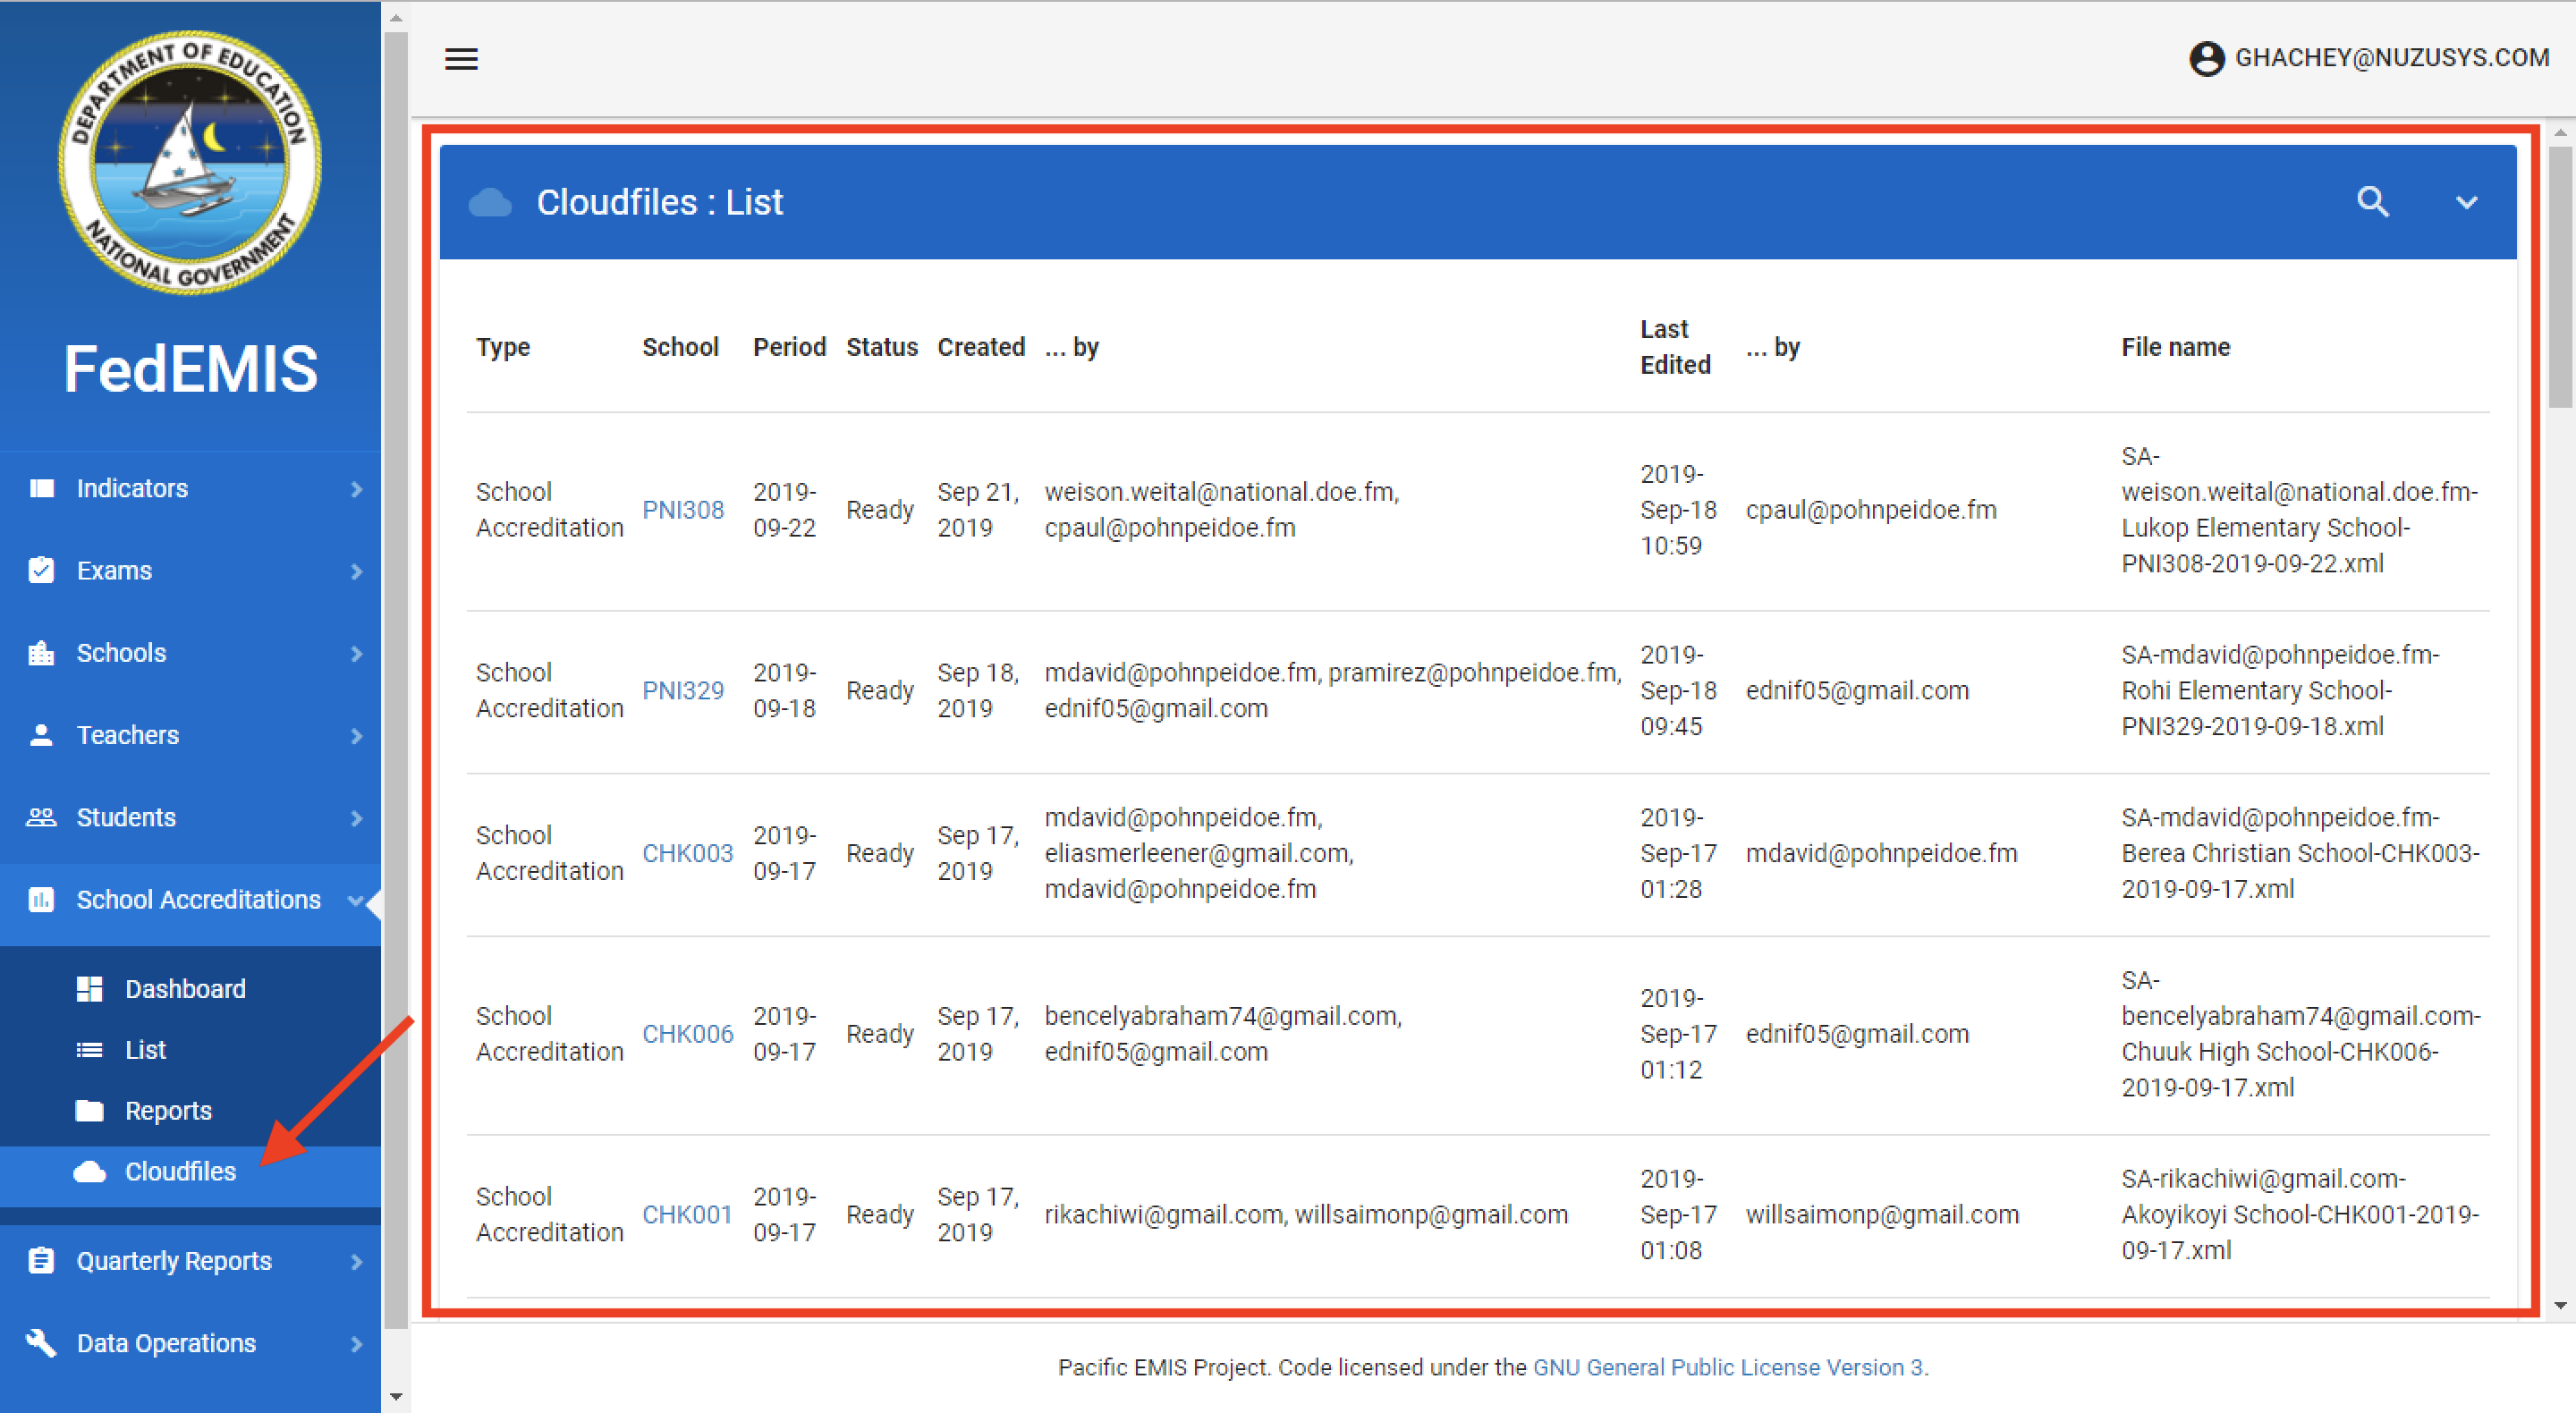Click the Reports folder icon
The height and width of the screenshot is (1413, 2576).
[89, 1111]
